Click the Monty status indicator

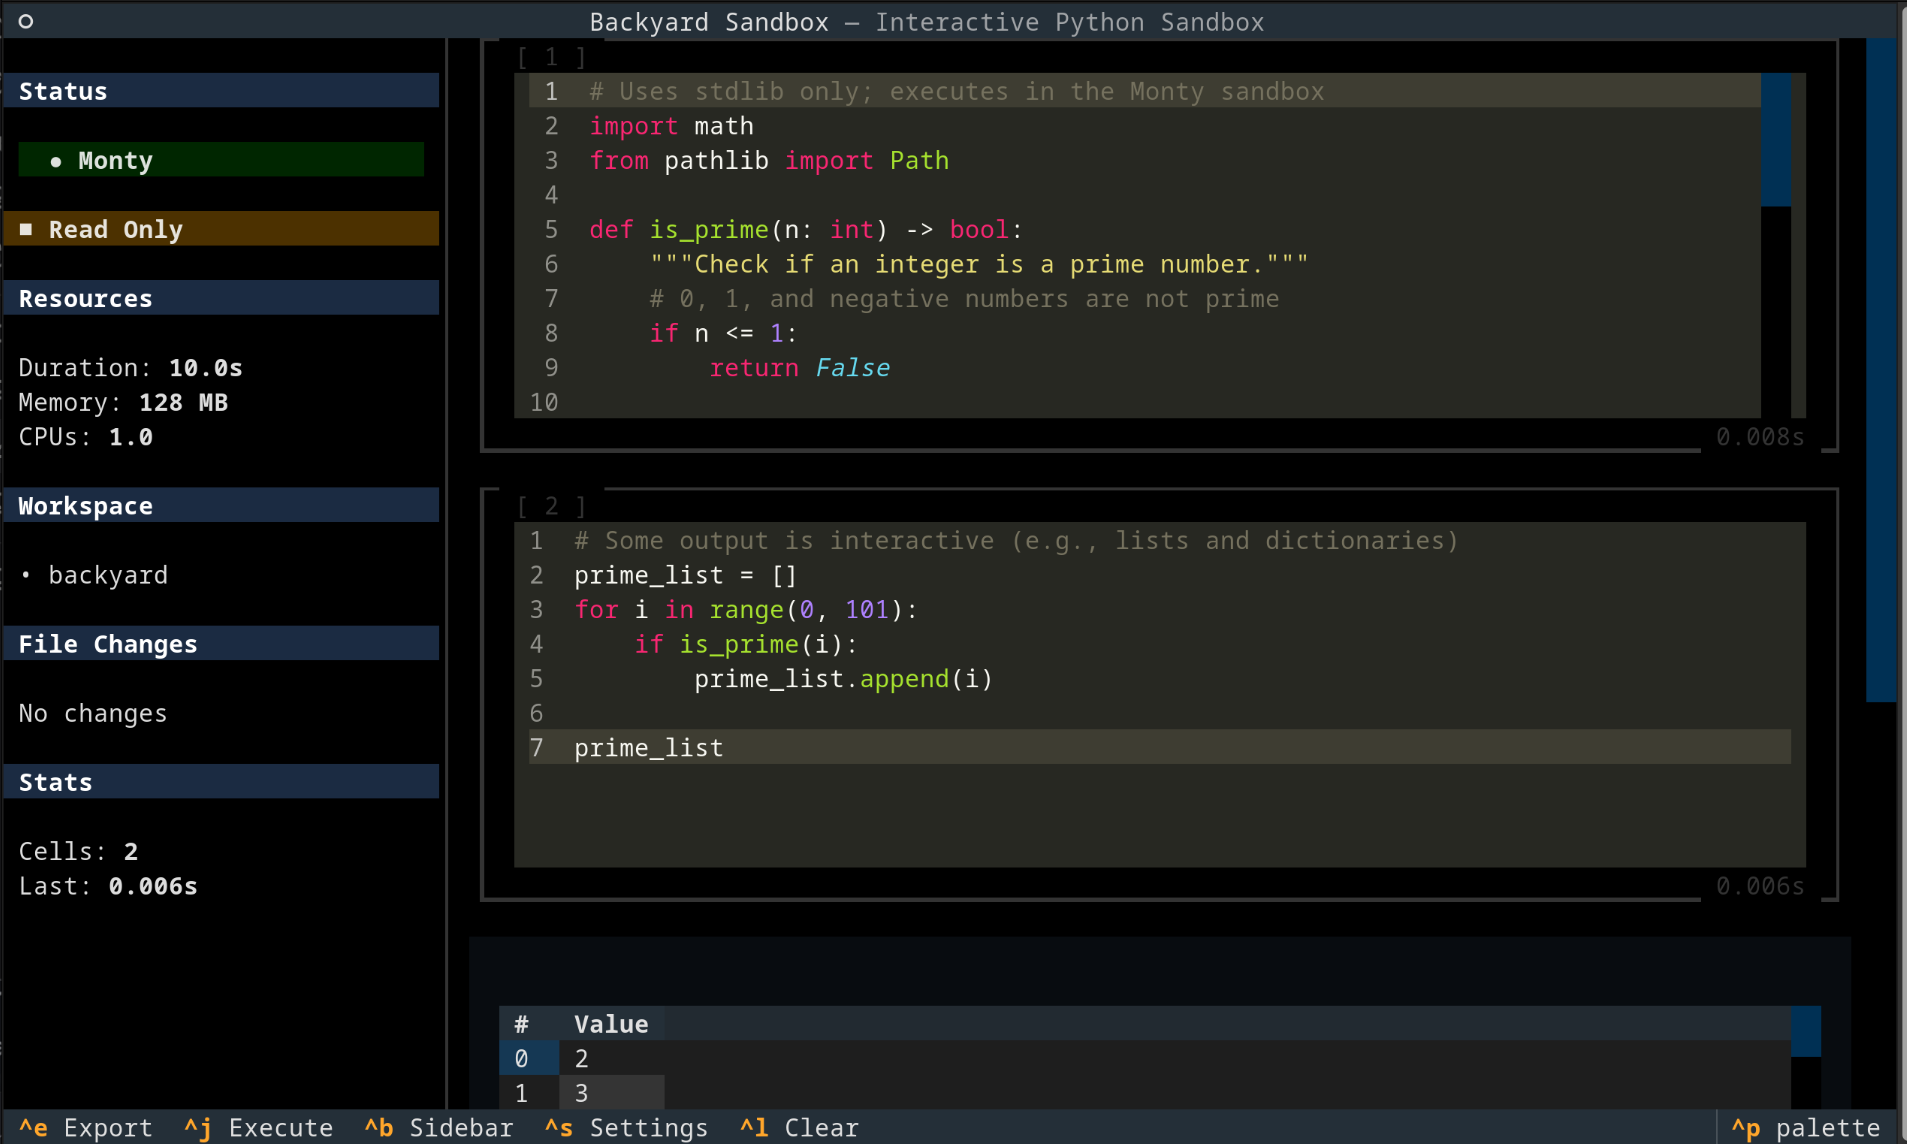tap(221, 160)
